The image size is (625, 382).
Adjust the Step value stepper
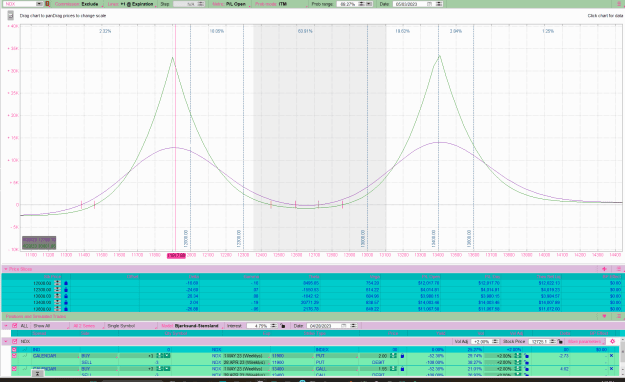point(201,4)
